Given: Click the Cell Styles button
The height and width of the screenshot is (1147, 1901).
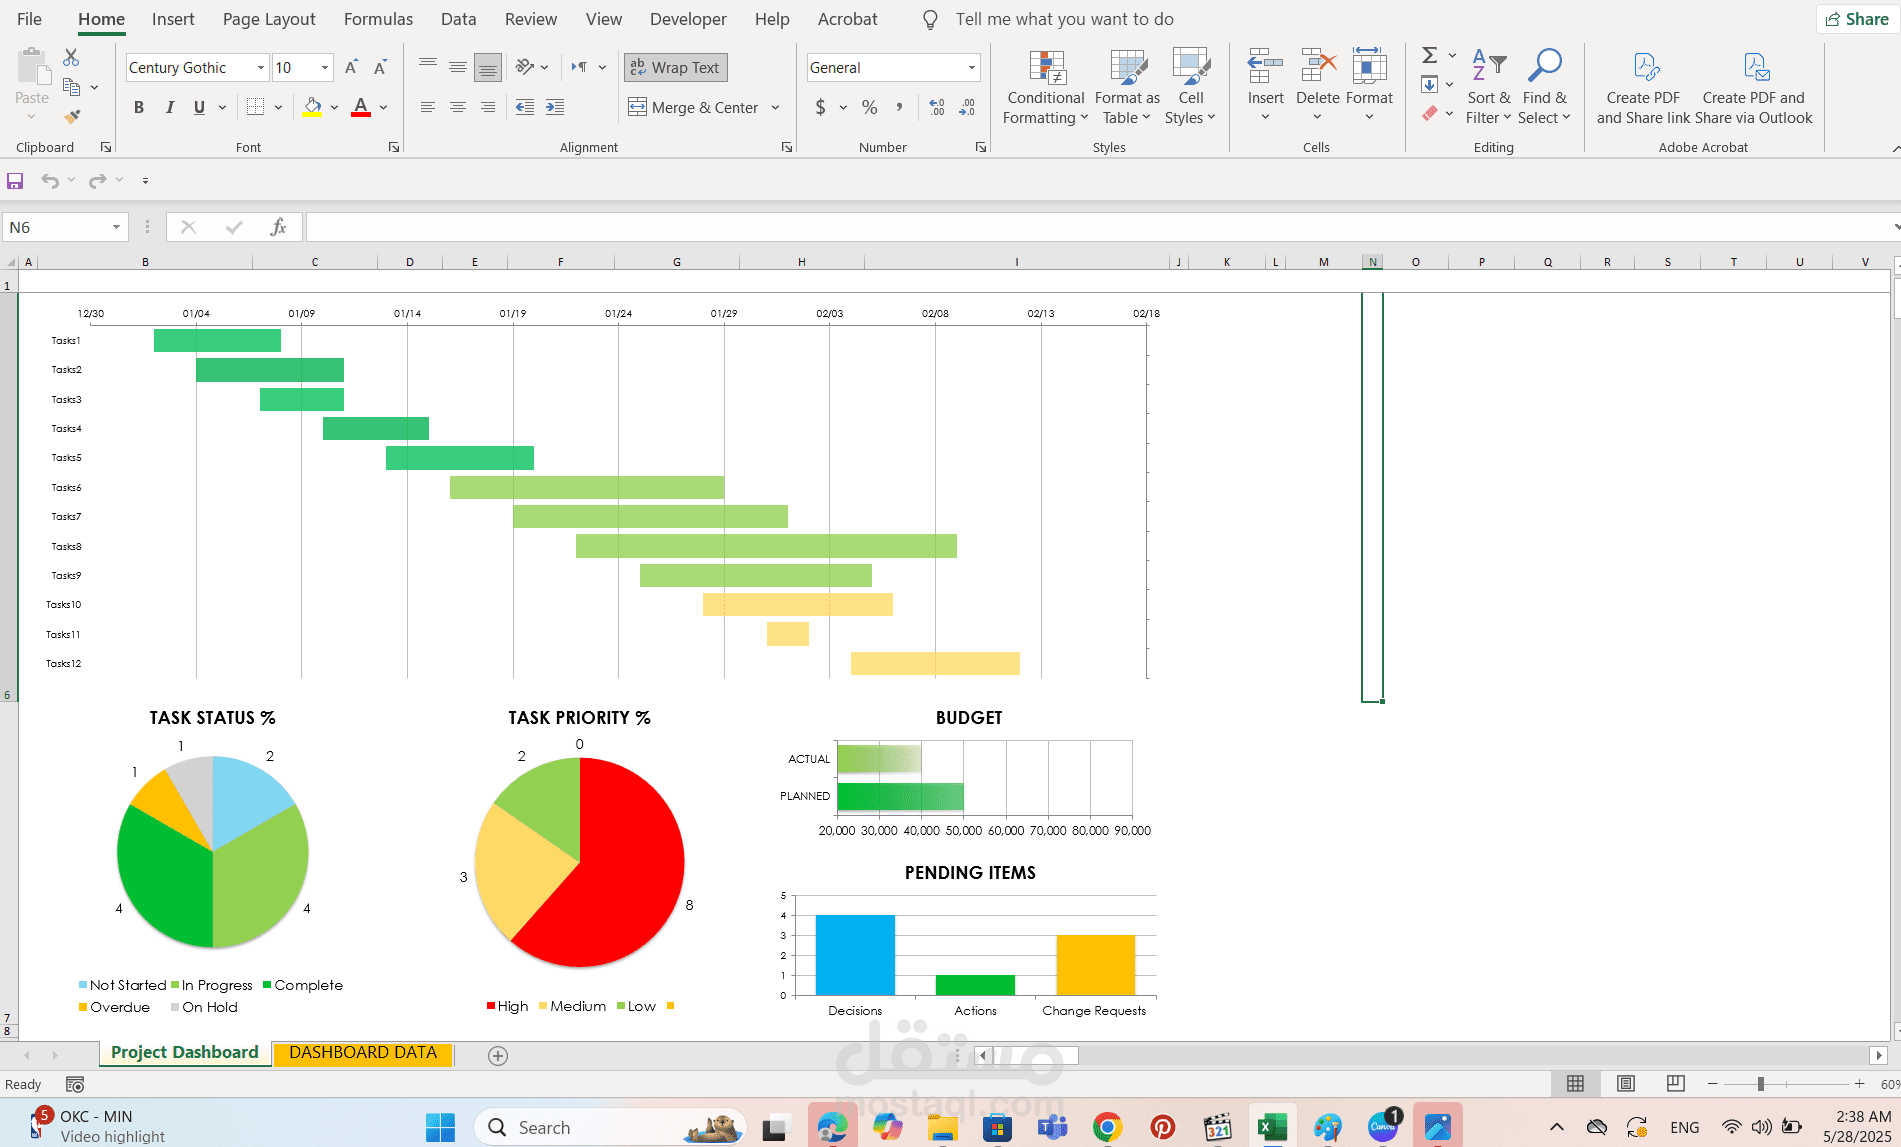Looking at the screenshot, I should pos(1190,88).
